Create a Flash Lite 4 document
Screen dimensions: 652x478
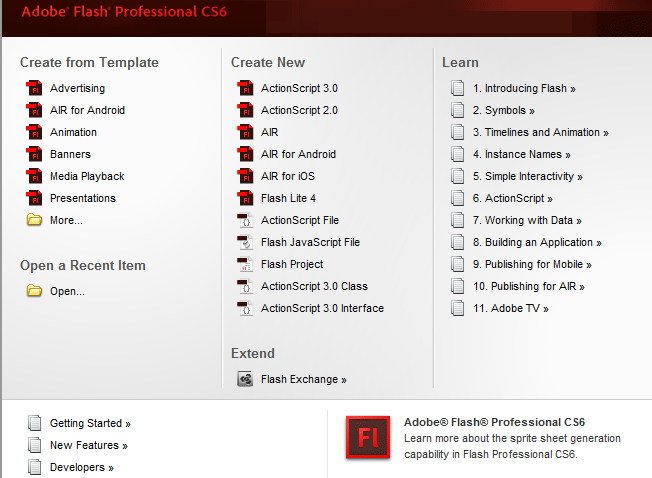(288, 198)
